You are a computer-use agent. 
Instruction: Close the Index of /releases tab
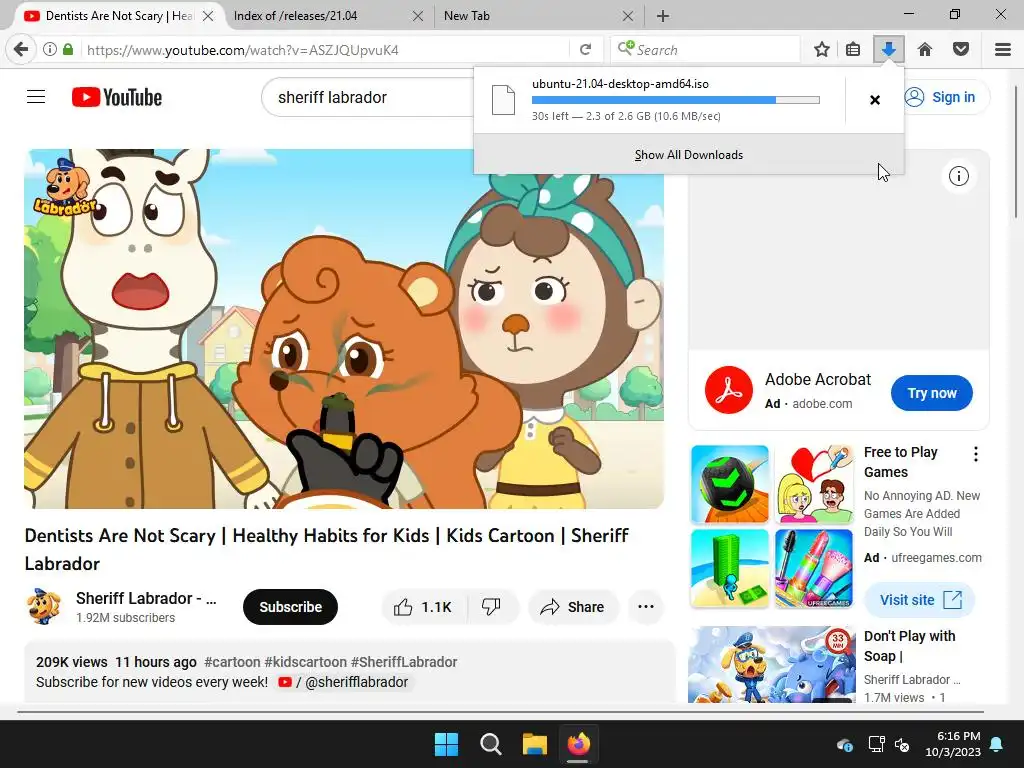pos(418,16)
